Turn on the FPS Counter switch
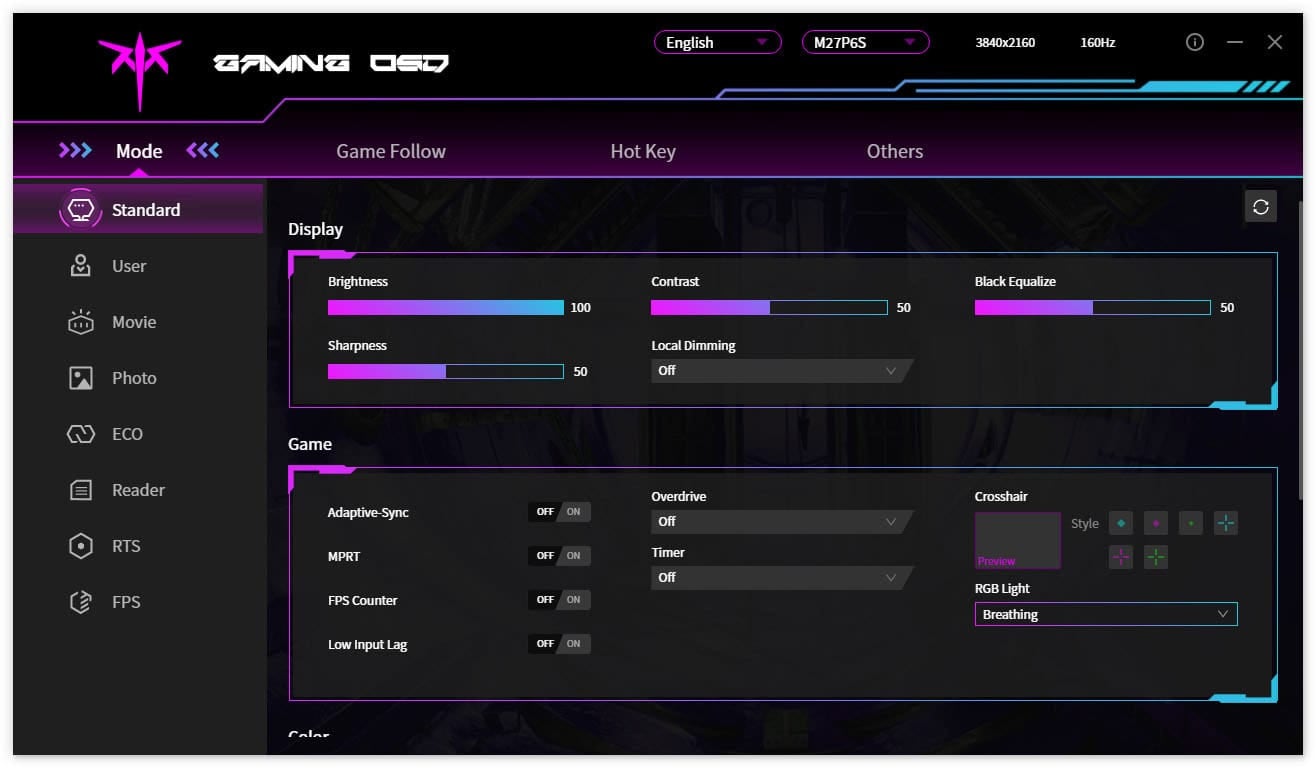 [559, 600]
